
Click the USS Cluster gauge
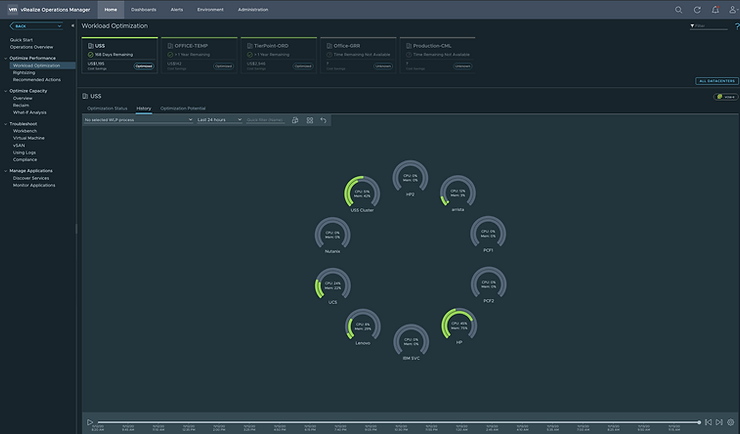coord(362,194)
